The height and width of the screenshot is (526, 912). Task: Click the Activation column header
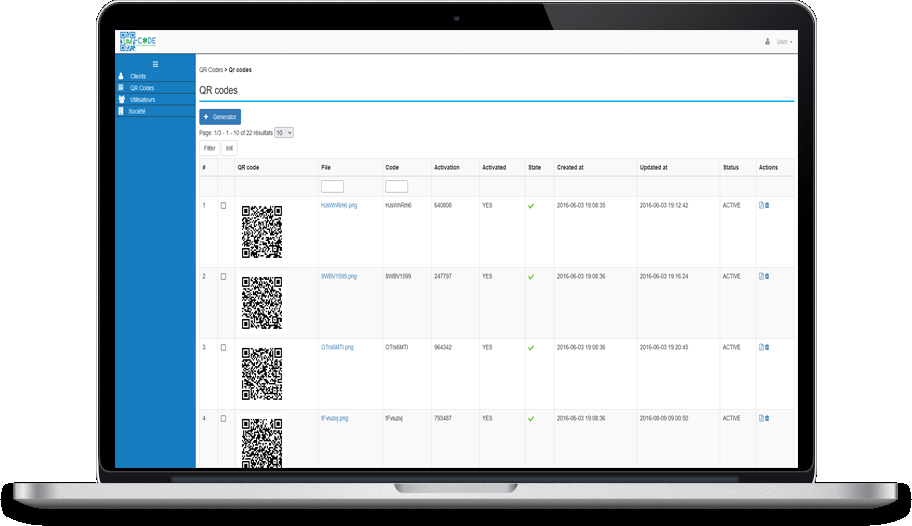pos(447,168)
